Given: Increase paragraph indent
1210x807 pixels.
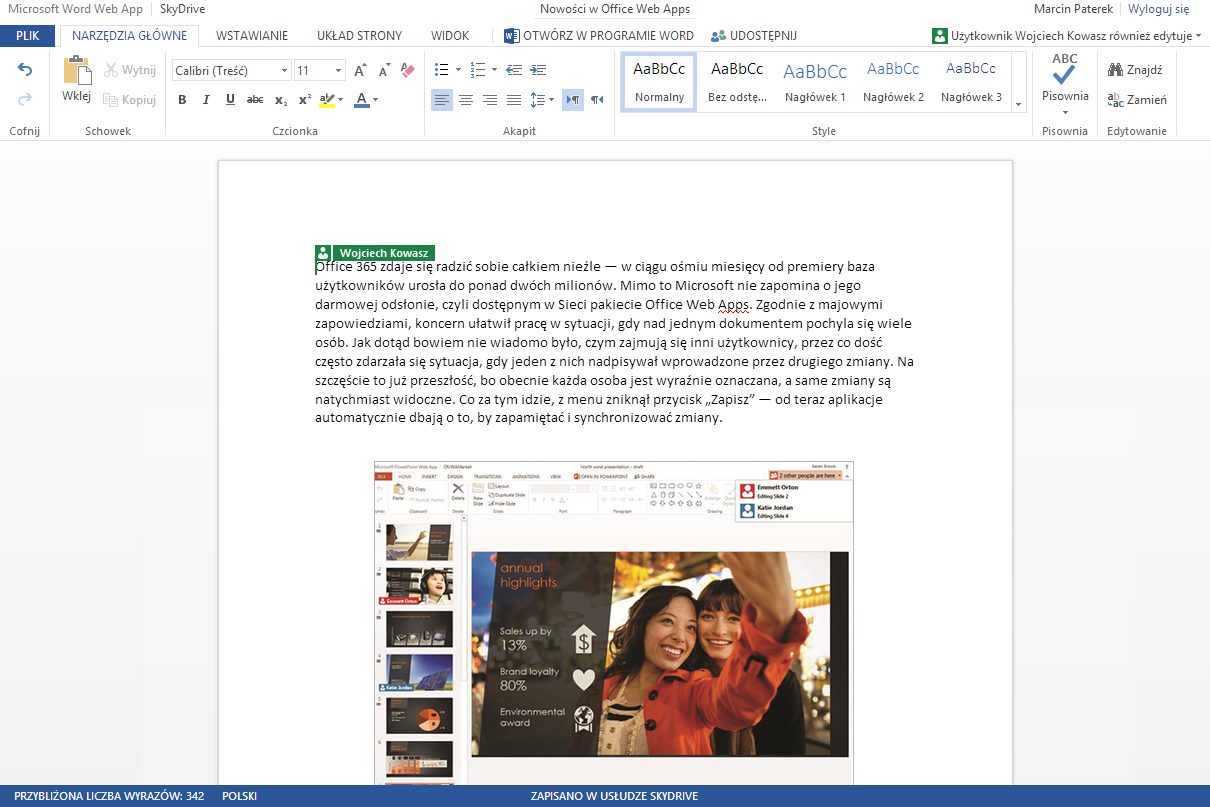Looking at the screenshot, I should tap(538, 70).
